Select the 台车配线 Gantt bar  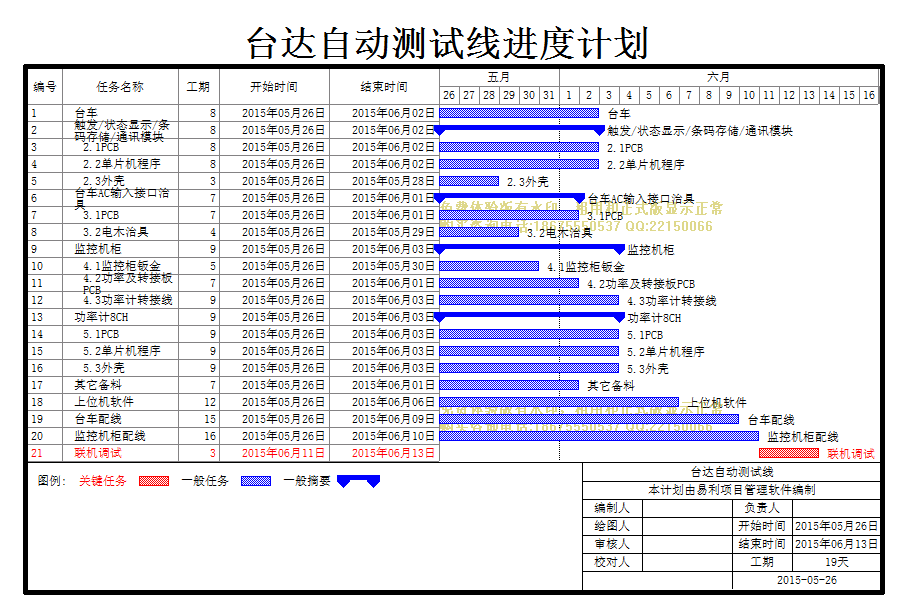(589, 419)
